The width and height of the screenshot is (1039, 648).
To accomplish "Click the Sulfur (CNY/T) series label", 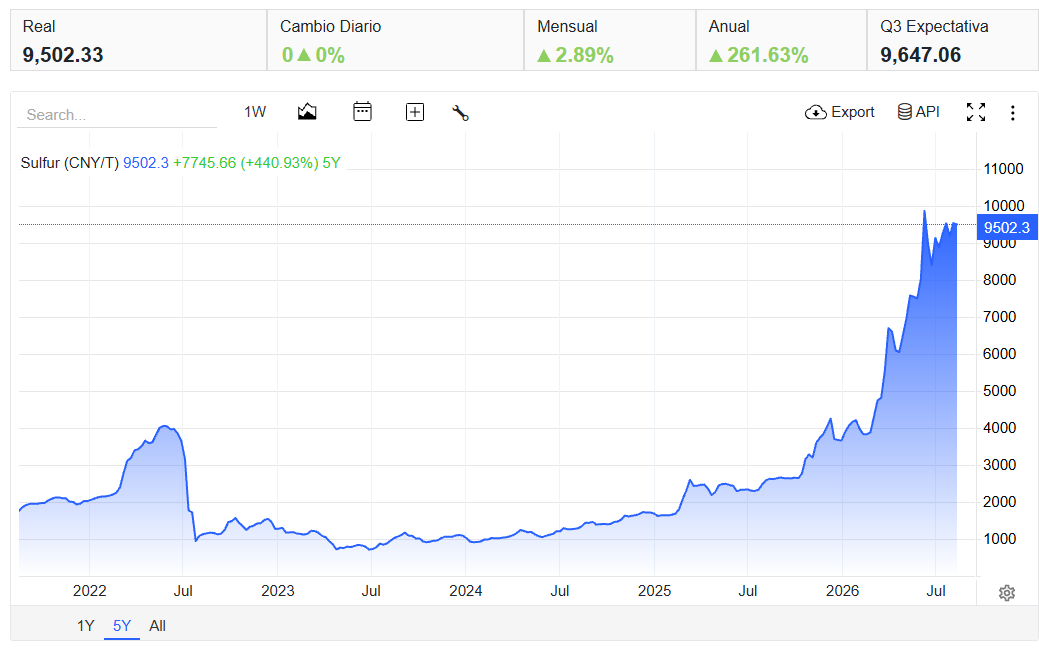I will [70, 163].
